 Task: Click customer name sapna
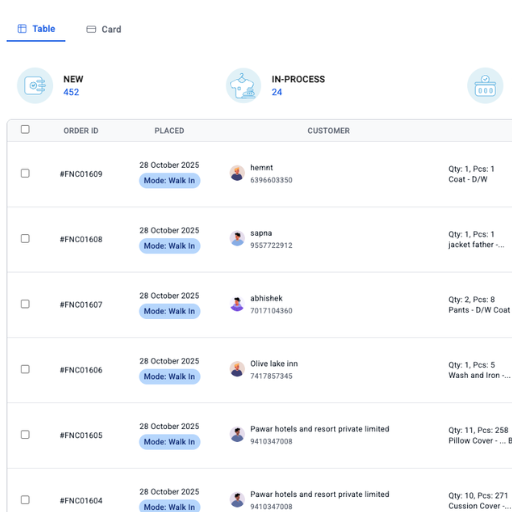pos(261,233)
